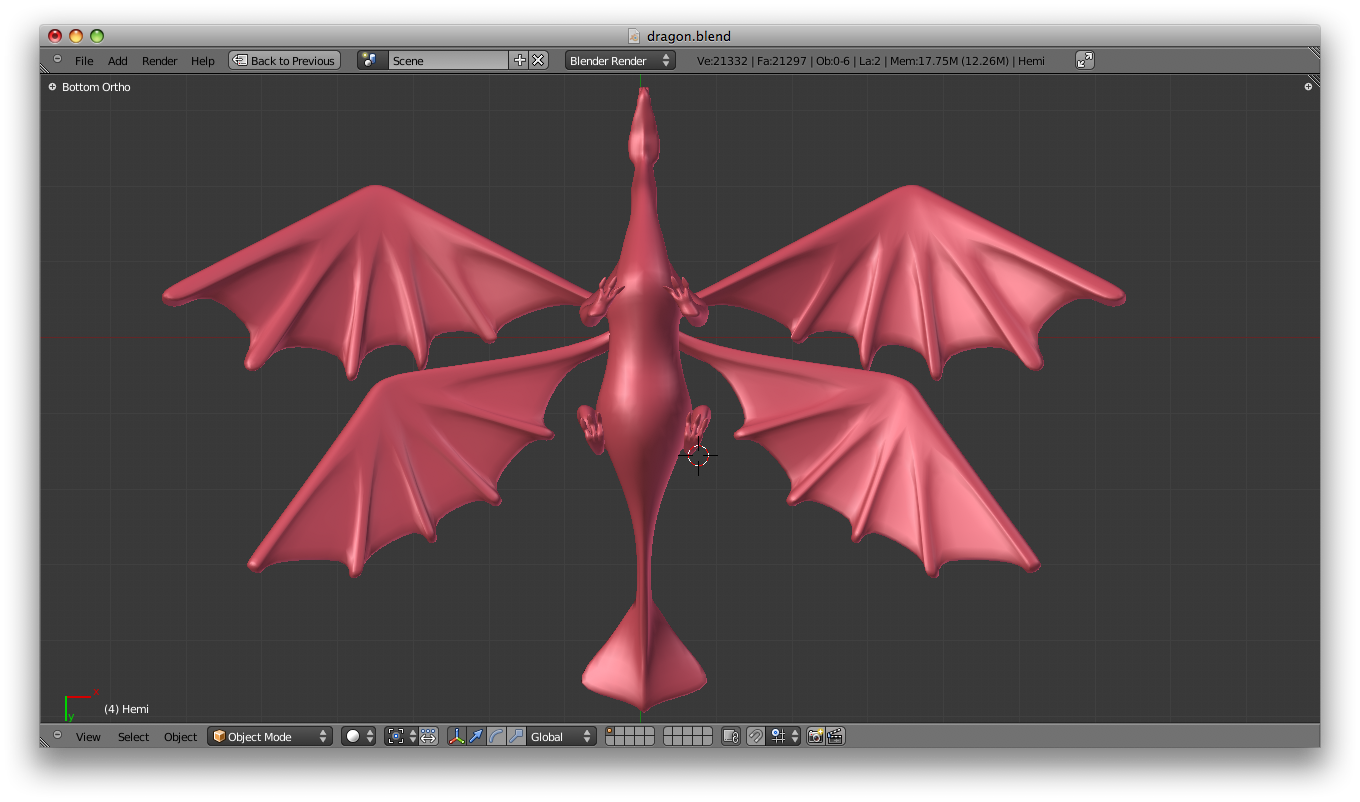Image resolution: width=1360 pixels, height=802 pixels.
Task: Click the OpenGL render still camera icon
Action: tap(814, 736)
